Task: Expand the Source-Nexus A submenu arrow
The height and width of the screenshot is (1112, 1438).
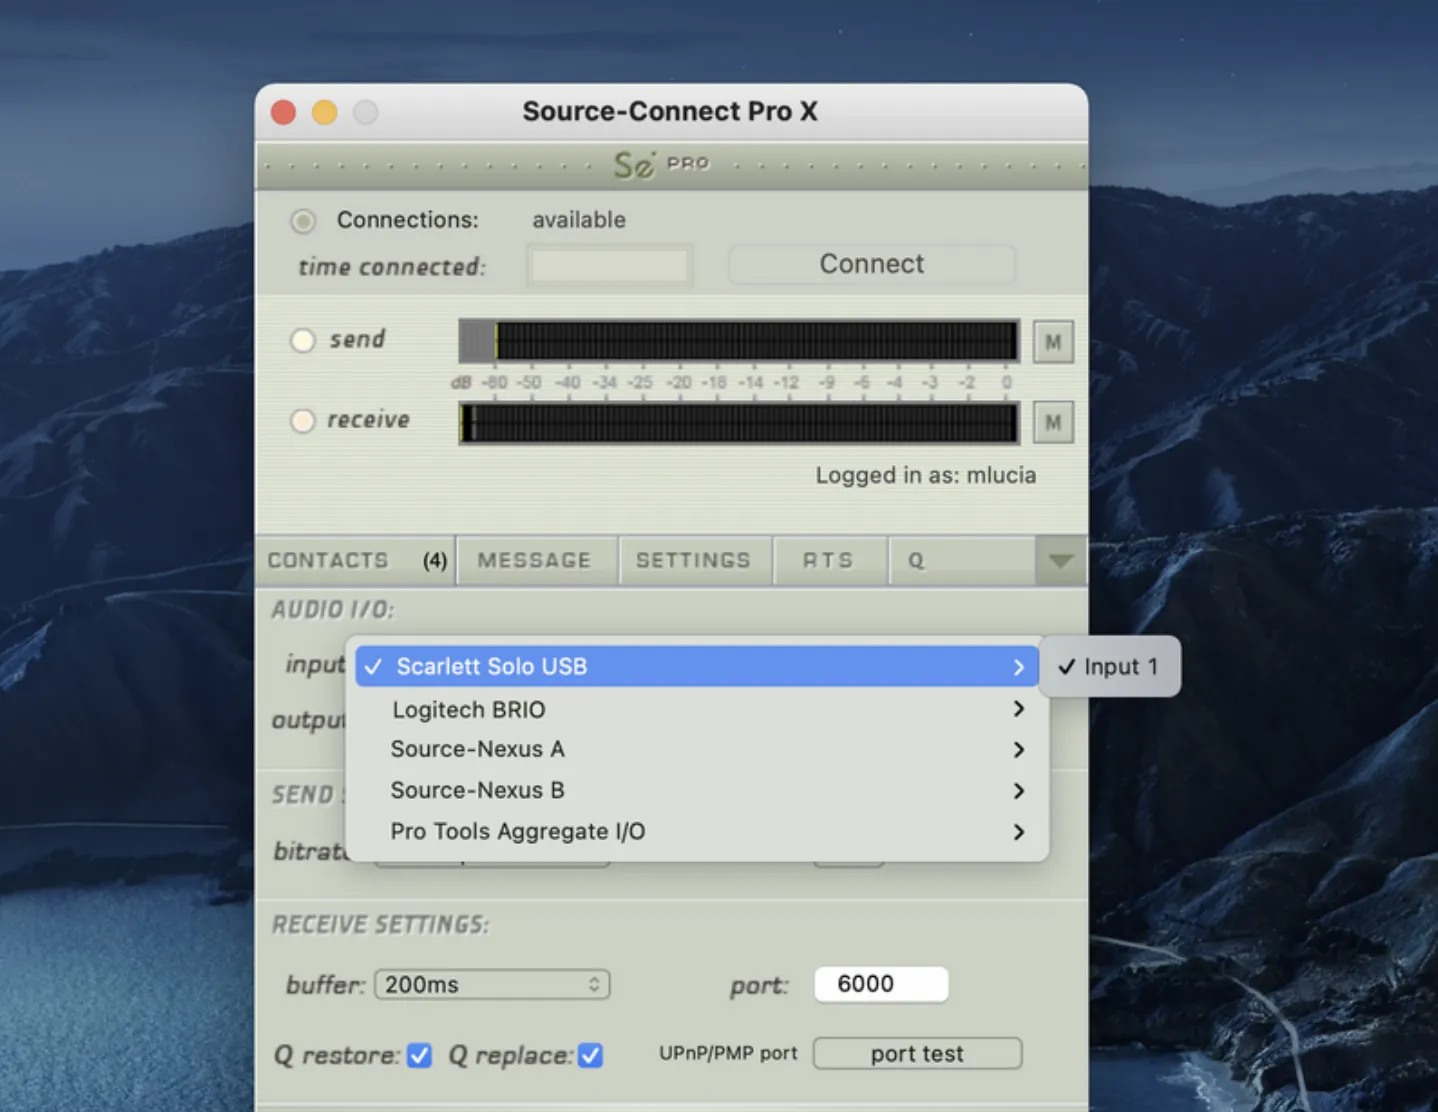Action: click(1018, 750)
